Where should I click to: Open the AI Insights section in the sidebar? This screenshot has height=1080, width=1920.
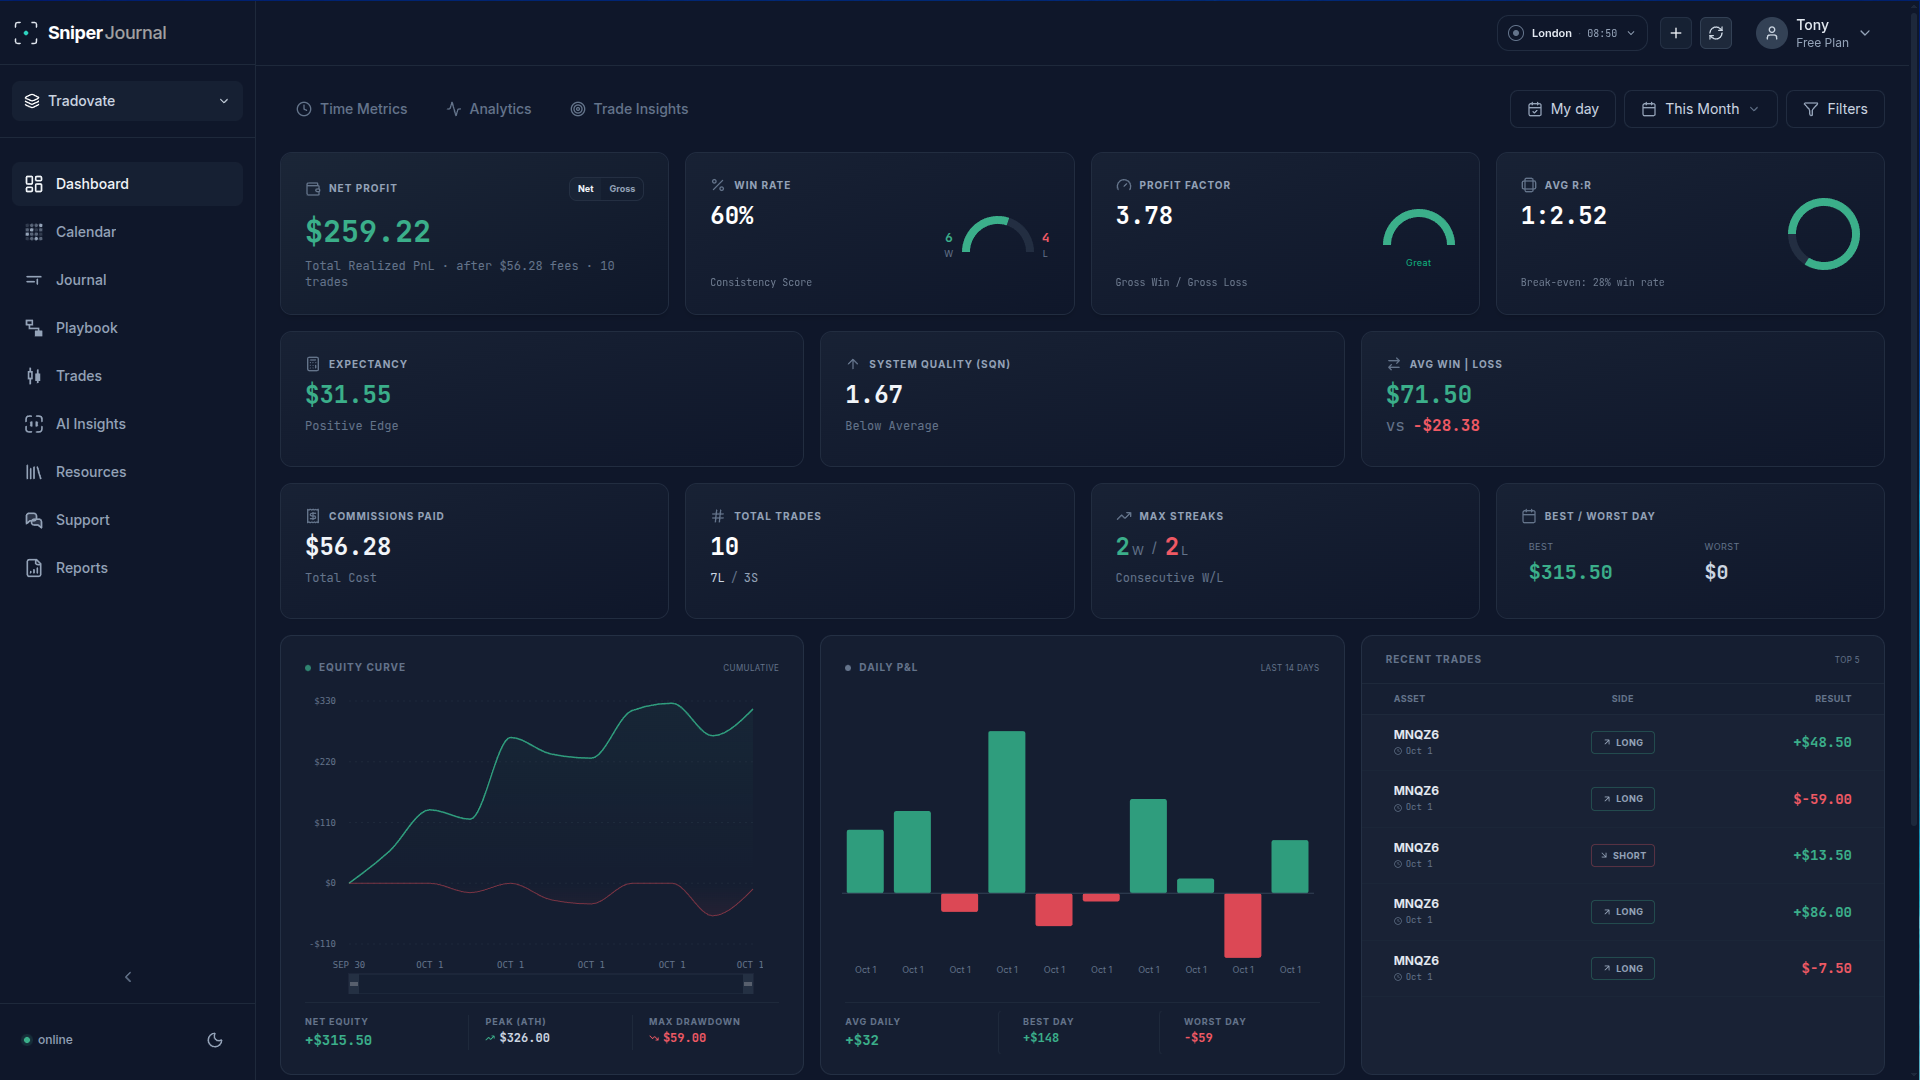coord(127,424)
